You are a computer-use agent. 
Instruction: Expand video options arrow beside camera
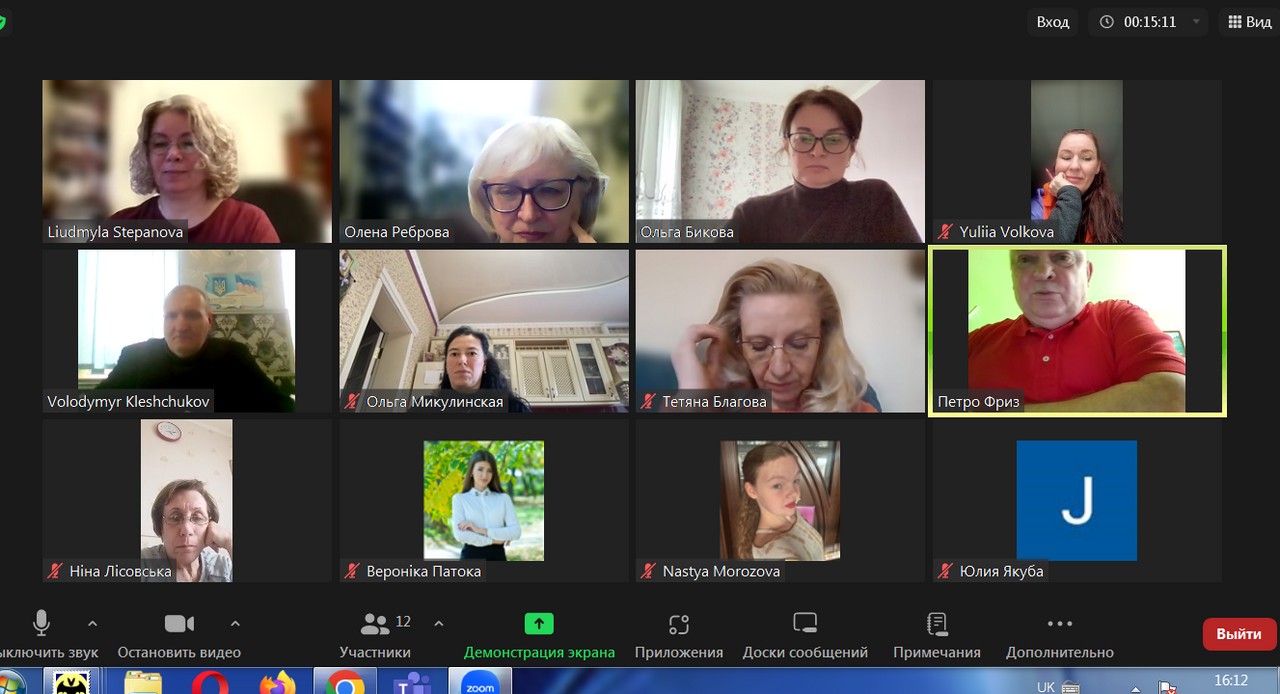(x=235, y=624)
